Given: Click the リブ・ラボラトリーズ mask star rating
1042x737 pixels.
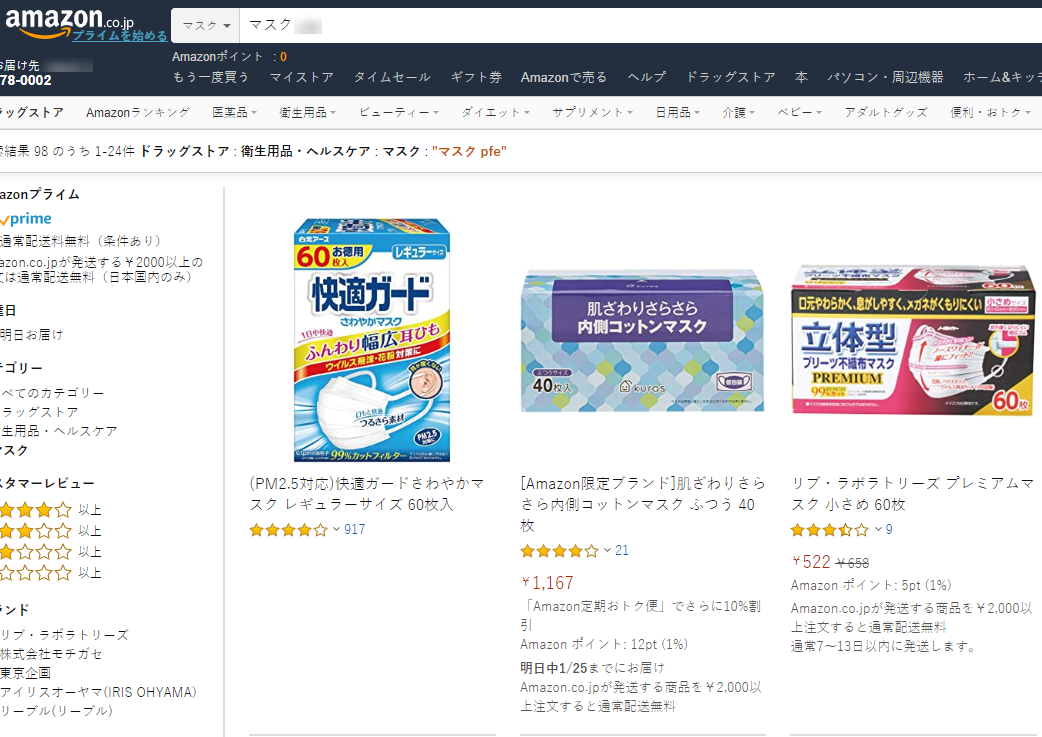Looking at the screenshot, I should (x=829, y=530).
